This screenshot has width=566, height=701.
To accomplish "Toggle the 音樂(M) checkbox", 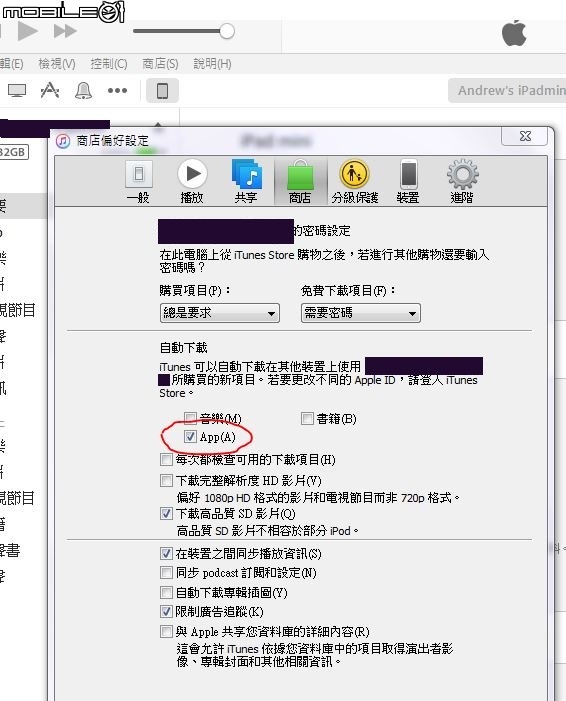I will tap(190, 418).
